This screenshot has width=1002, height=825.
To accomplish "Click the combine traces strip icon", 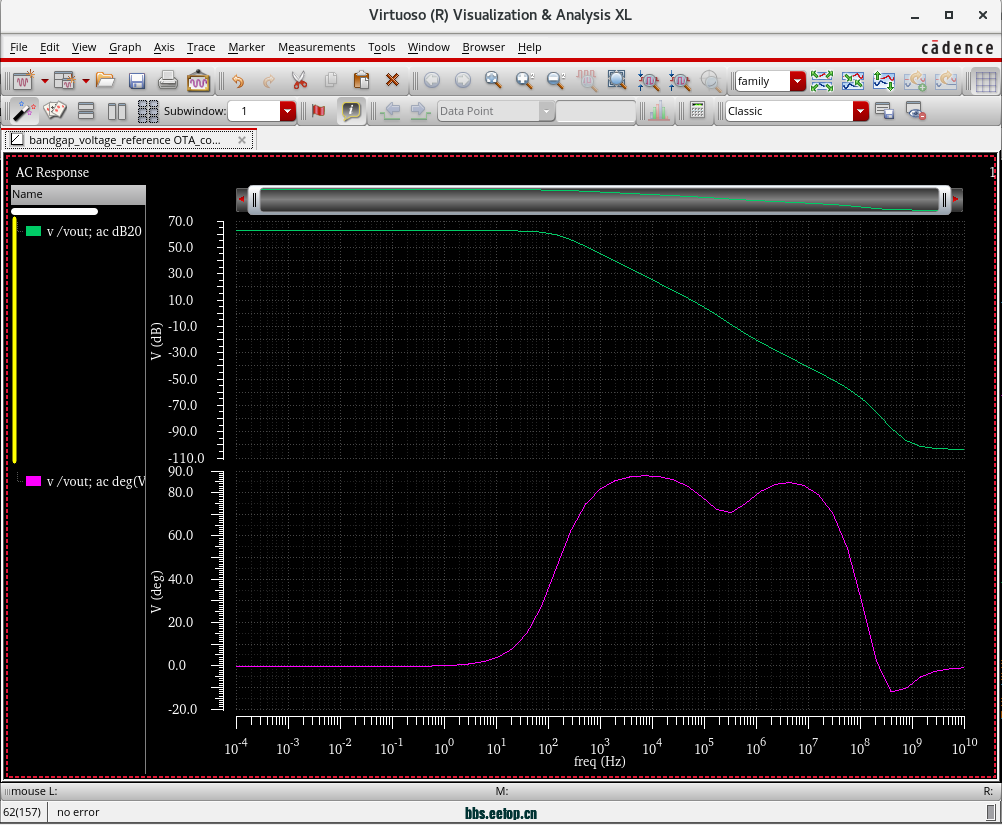I will coord(853,81).
